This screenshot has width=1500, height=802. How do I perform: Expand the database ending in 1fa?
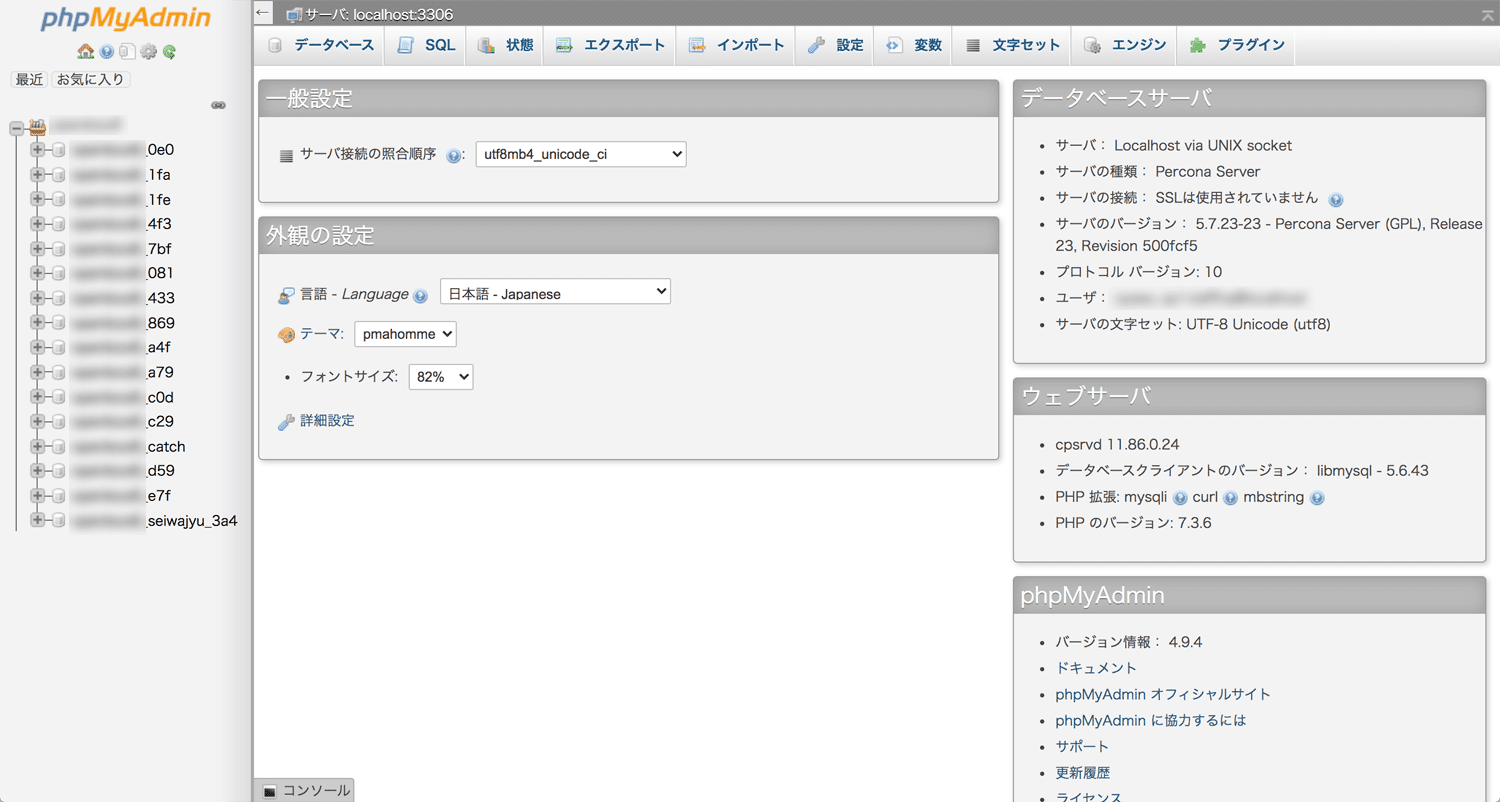tap(38, 174)
